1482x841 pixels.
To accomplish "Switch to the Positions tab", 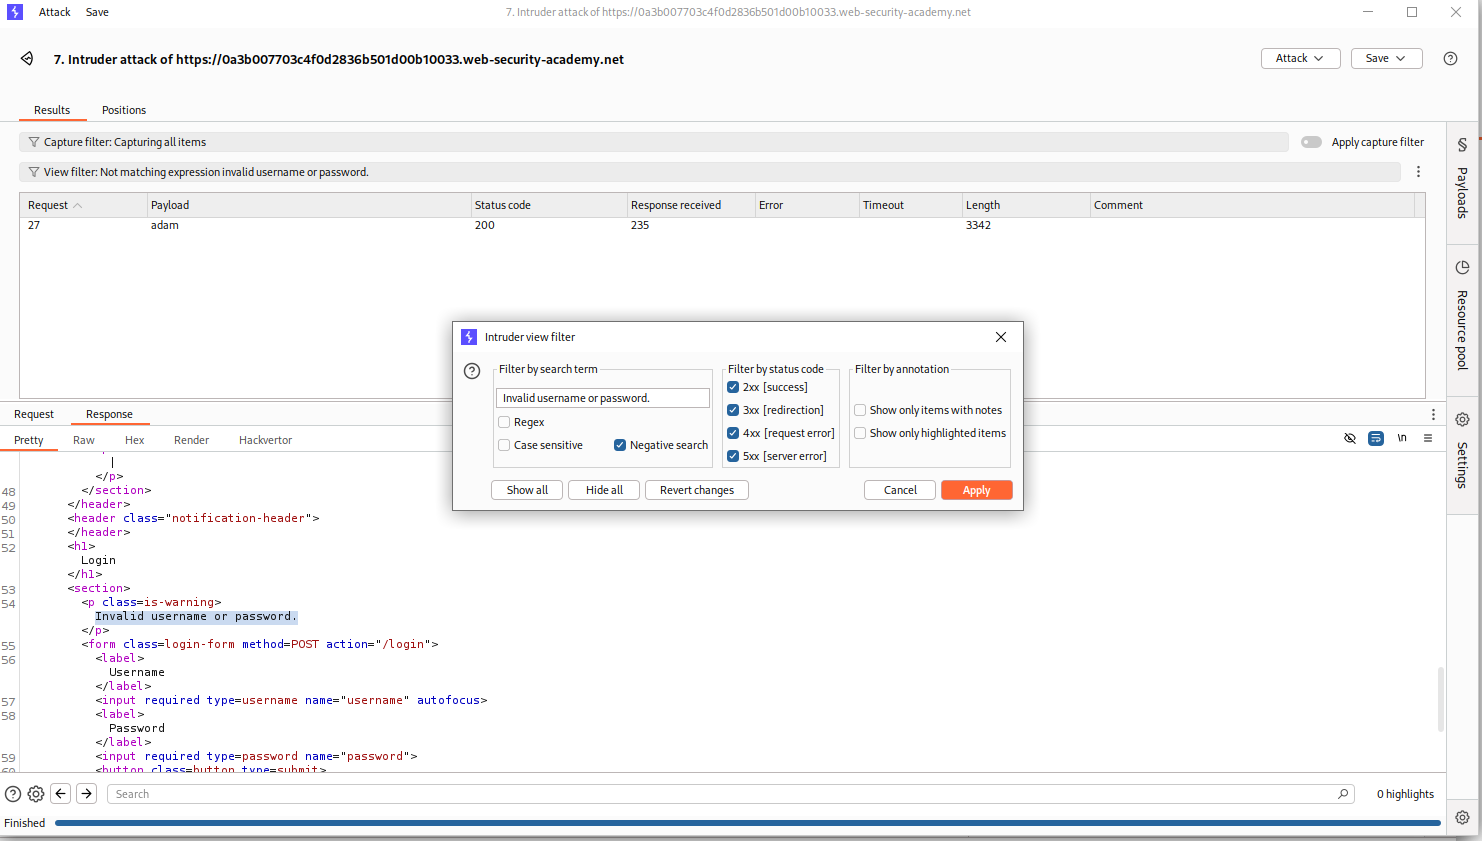I will (124, 110).
